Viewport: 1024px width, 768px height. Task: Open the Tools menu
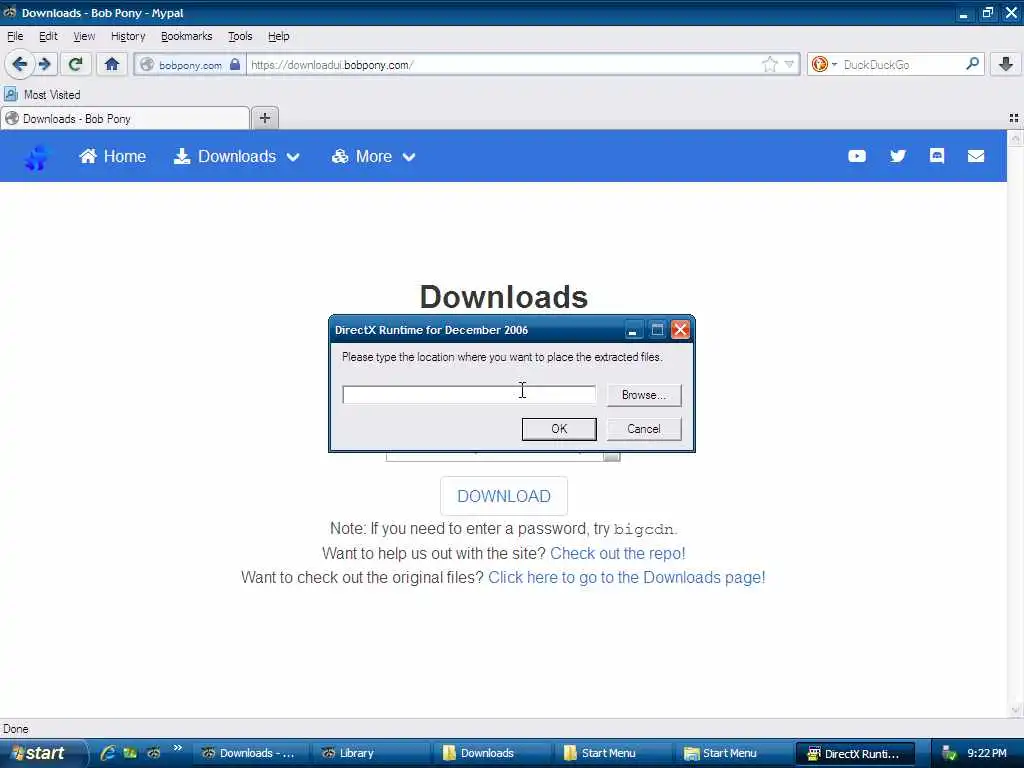coord(240,37)
